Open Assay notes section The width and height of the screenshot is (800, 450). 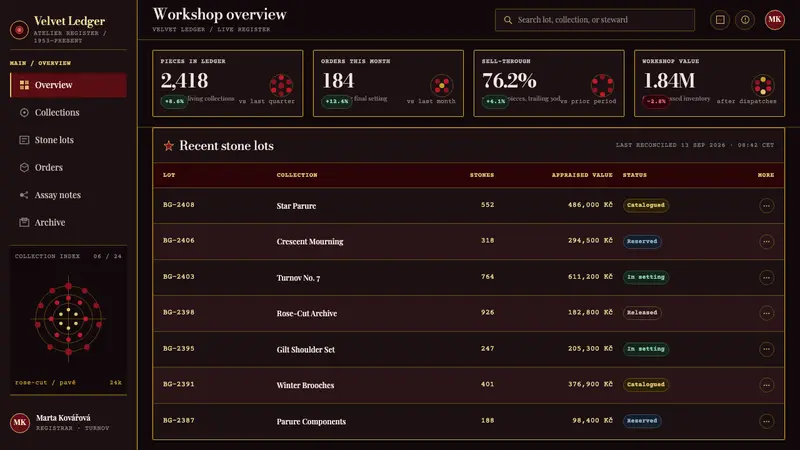(68, 195)
